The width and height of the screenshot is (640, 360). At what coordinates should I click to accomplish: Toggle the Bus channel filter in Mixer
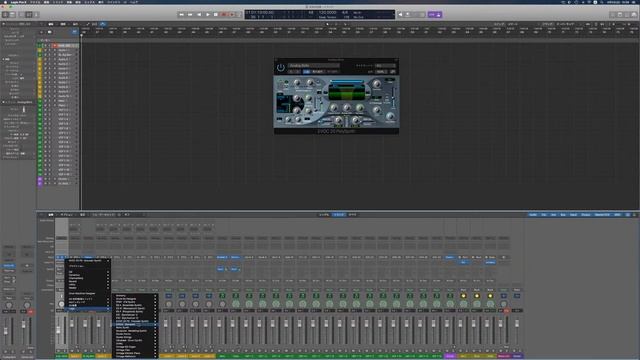563,215
